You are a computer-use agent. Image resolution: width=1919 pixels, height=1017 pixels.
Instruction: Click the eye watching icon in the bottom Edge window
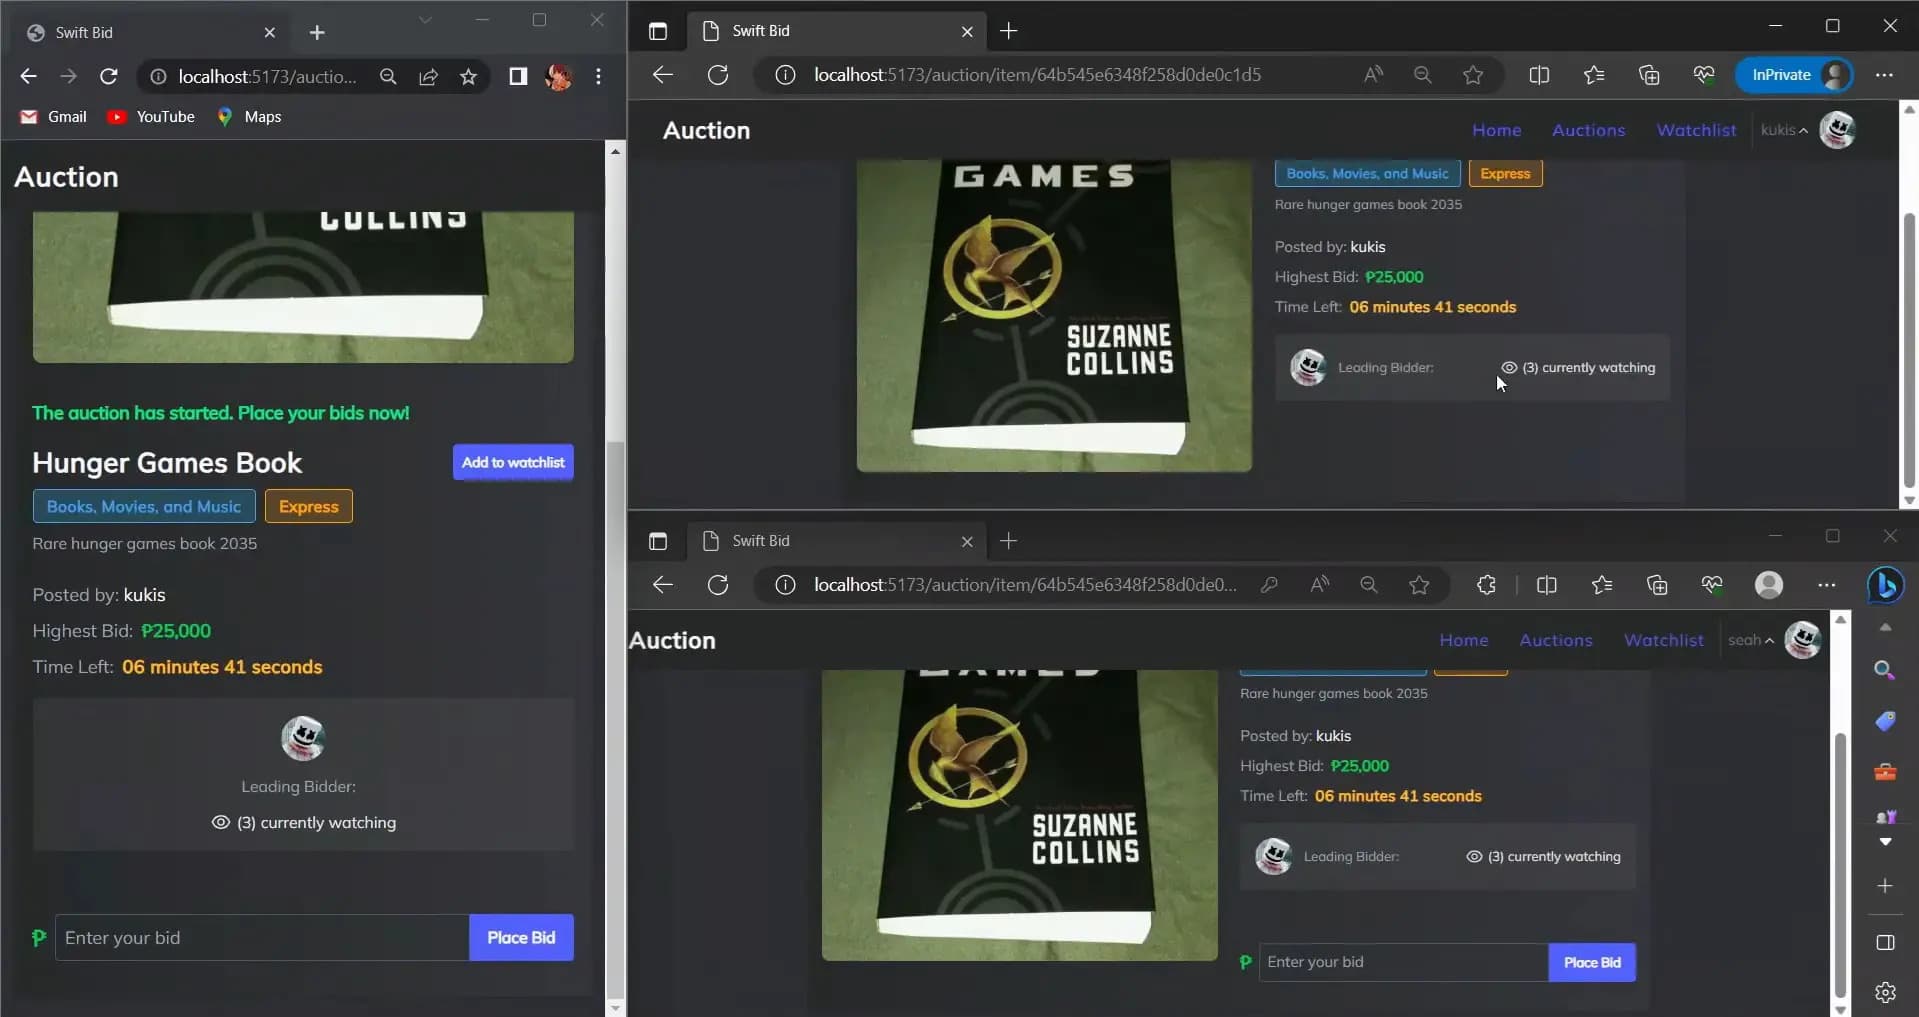click(1474, 856)
